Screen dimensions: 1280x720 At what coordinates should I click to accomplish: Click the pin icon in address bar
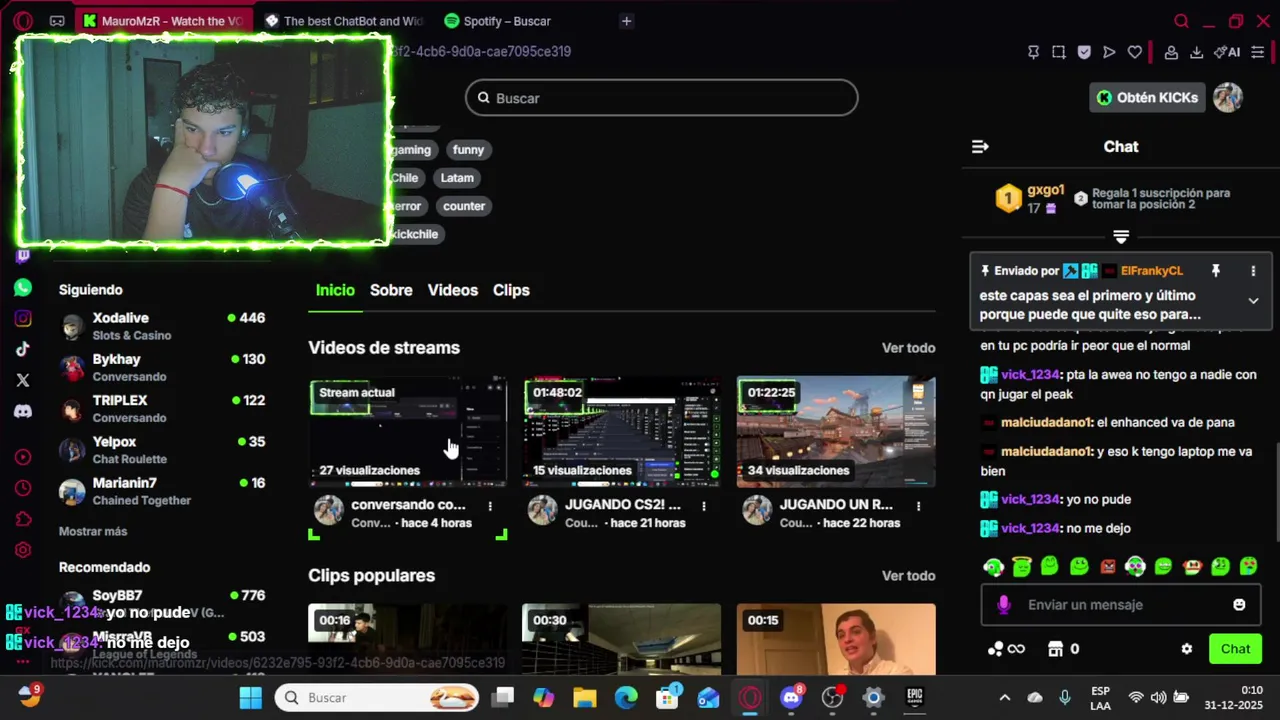pos(1033,52)
